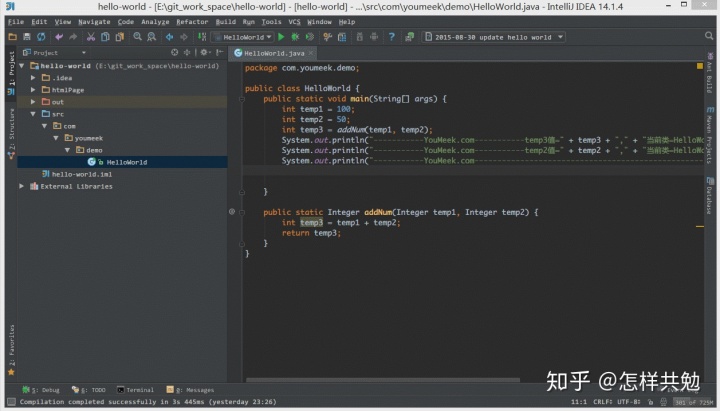The height and width of the screenshot is (411, 720).
Task: Open the Refactor menu
Action: [192, 22]
